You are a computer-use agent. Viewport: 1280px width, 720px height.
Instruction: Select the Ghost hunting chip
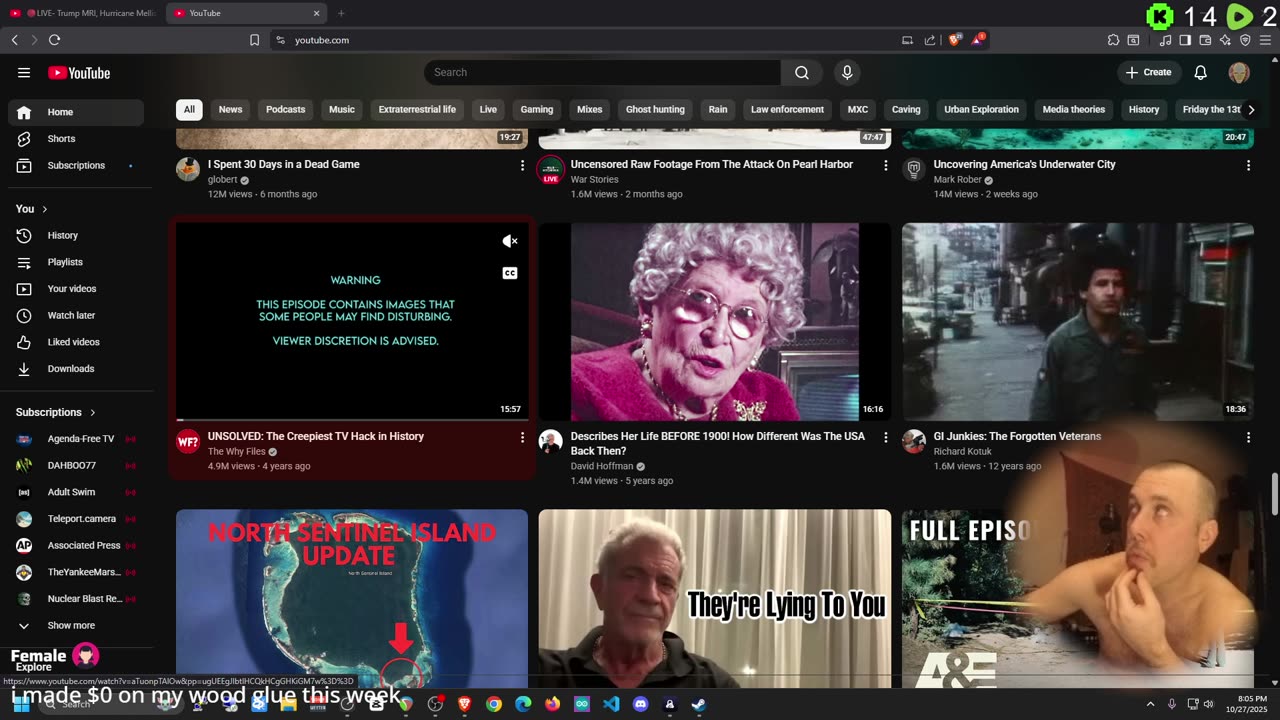pyautogui.click(x=655, y=110)
